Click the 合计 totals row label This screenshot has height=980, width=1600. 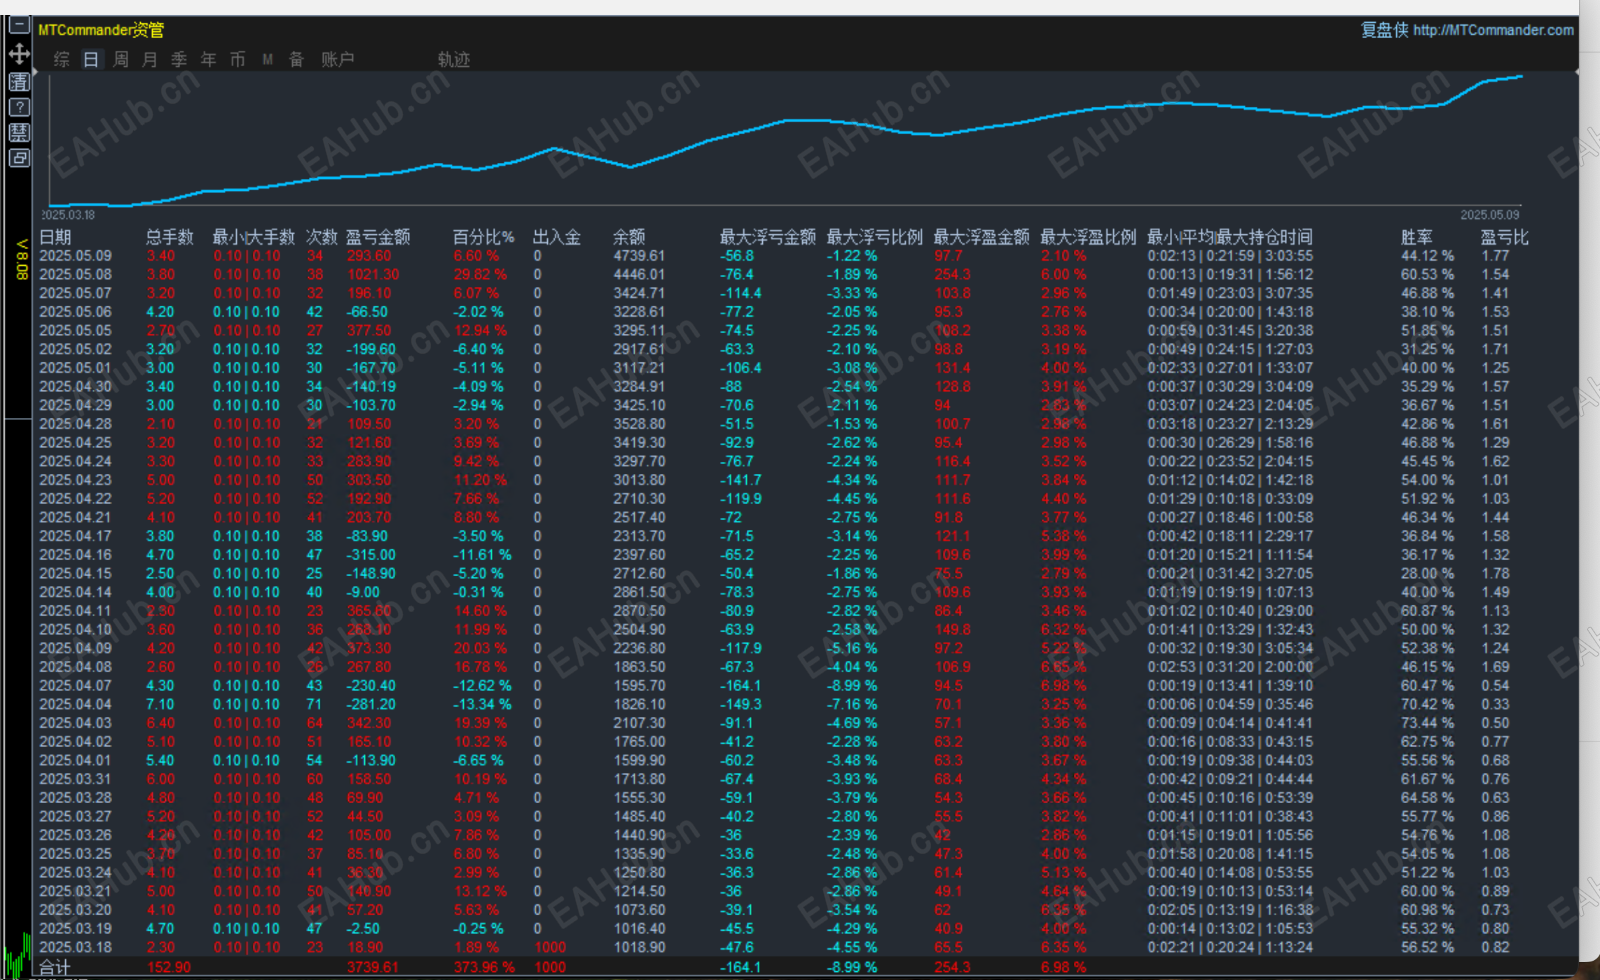click(55, 967)
